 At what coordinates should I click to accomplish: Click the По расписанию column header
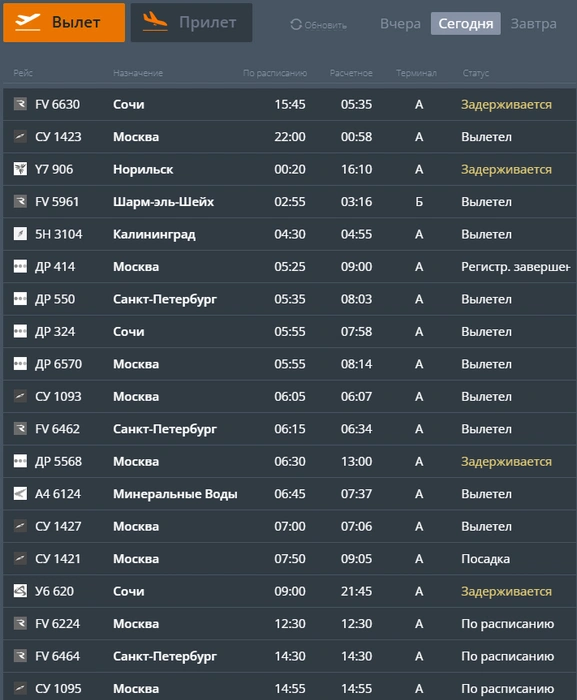pos(275,73)
